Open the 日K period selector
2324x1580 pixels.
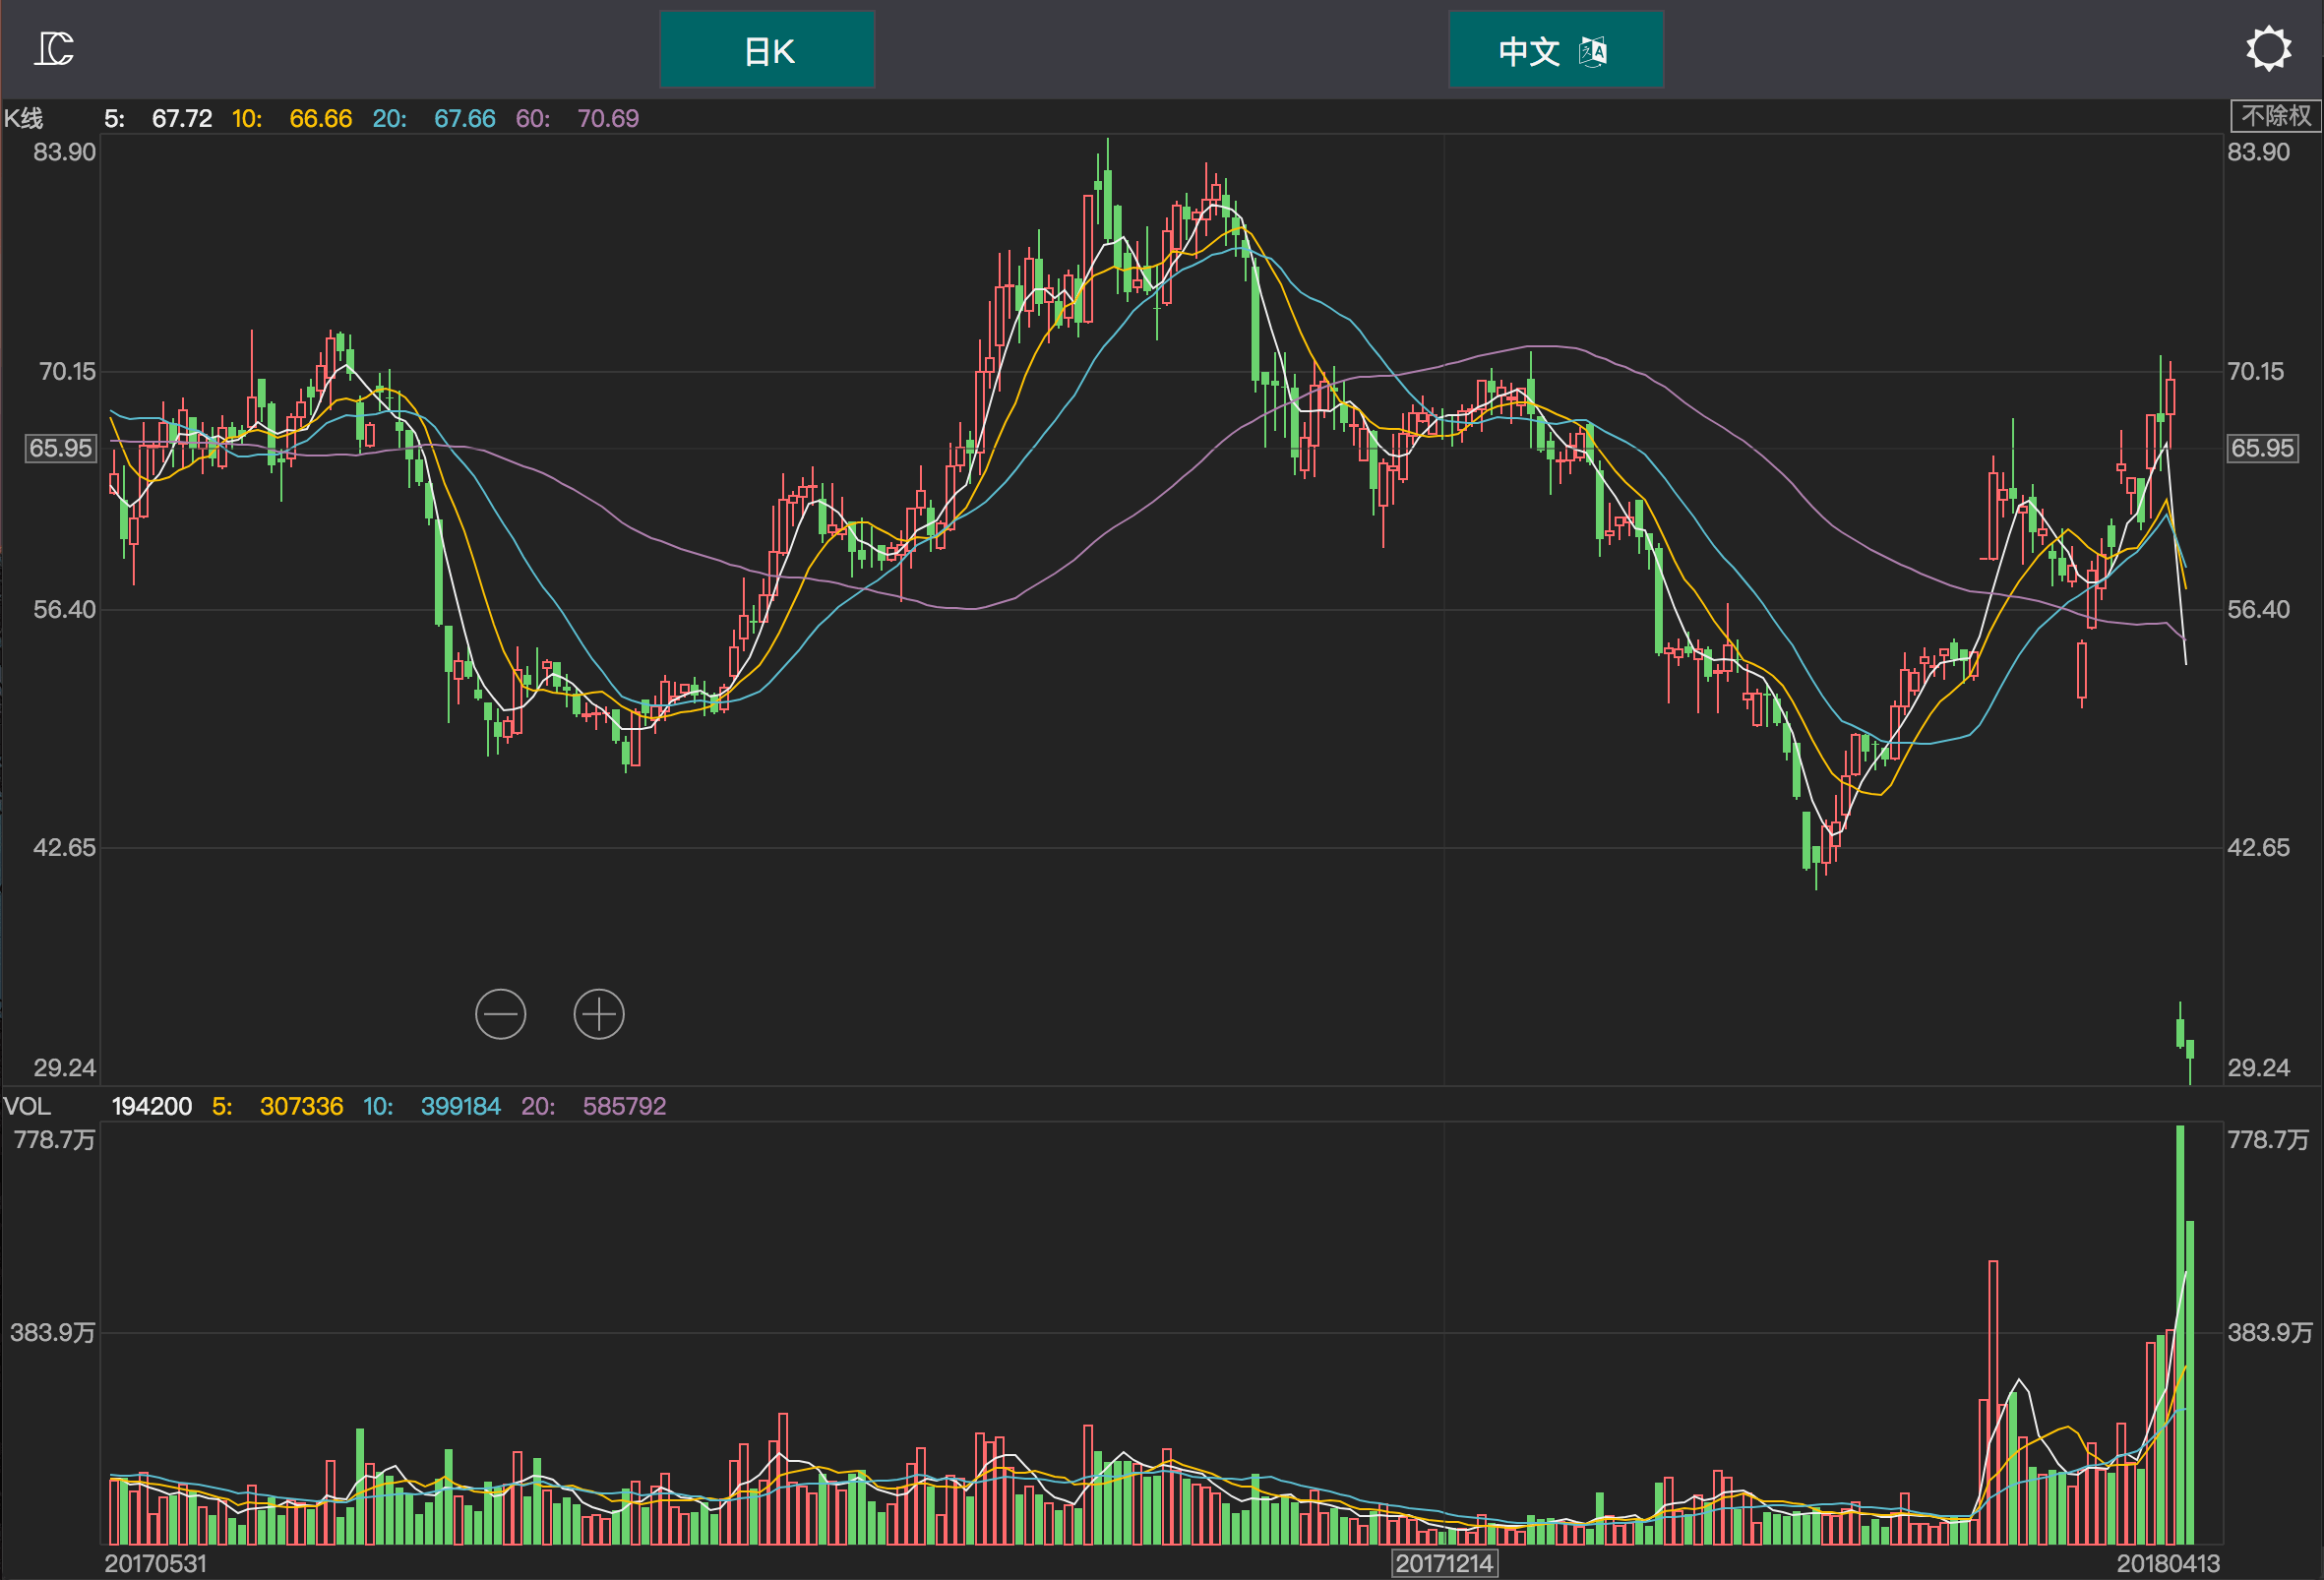(x=767, y=50)
